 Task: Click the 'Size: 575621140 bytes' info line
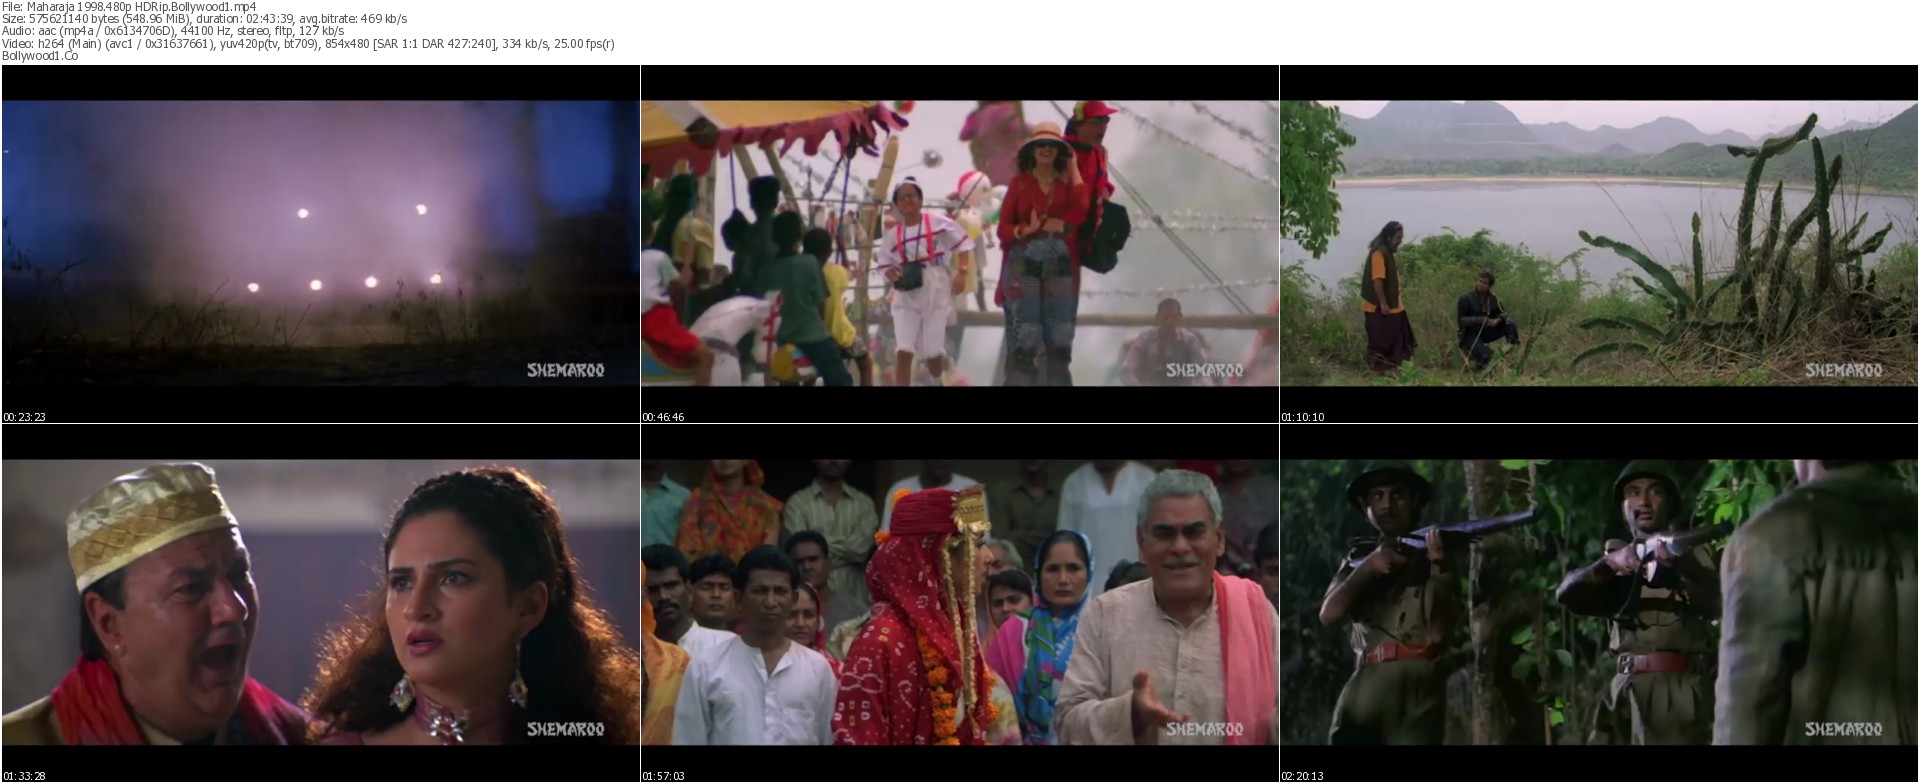[x=204, y=19]
